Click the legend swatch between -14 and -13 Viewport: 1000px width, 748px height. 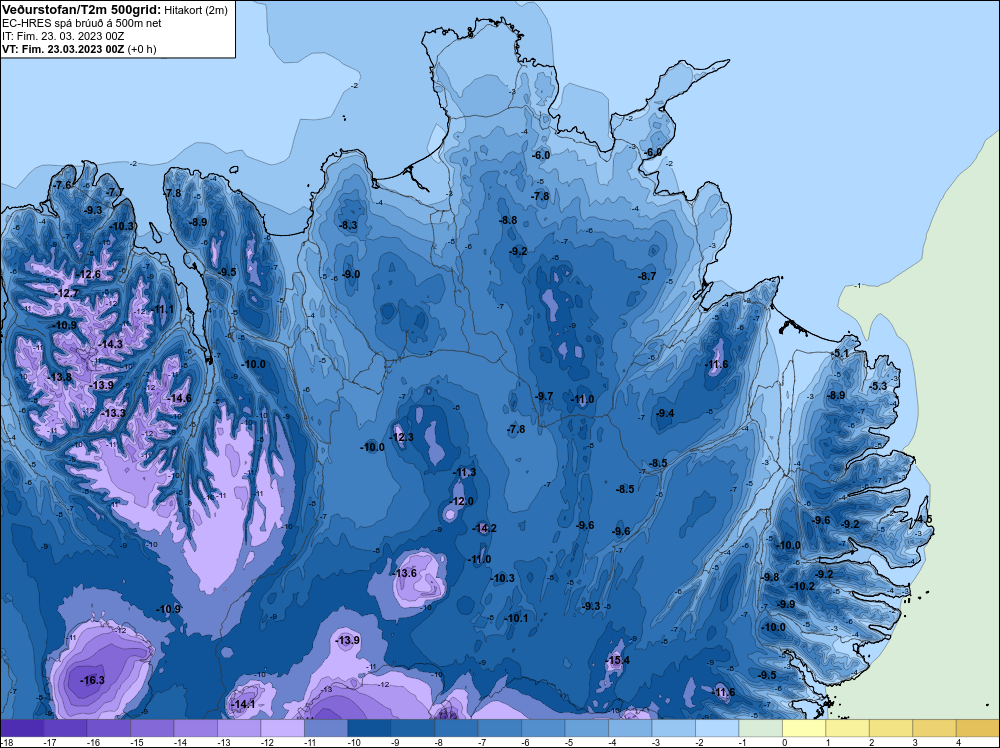point(195,728)
